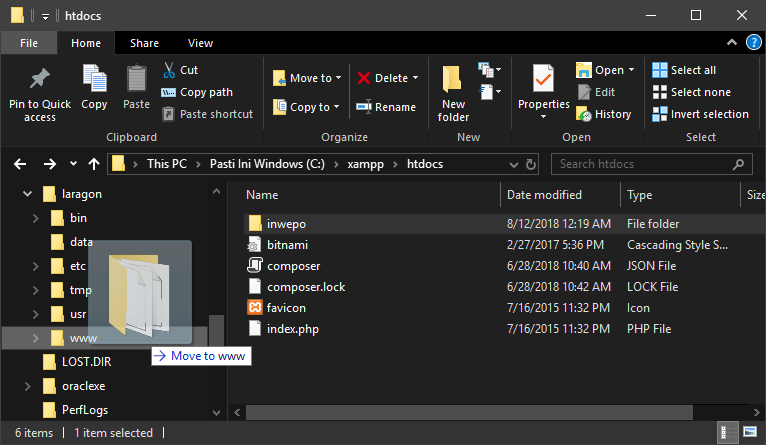Open the Help question mark icon
The width and height of the screenshot is (766, 445).
[752, 43]
